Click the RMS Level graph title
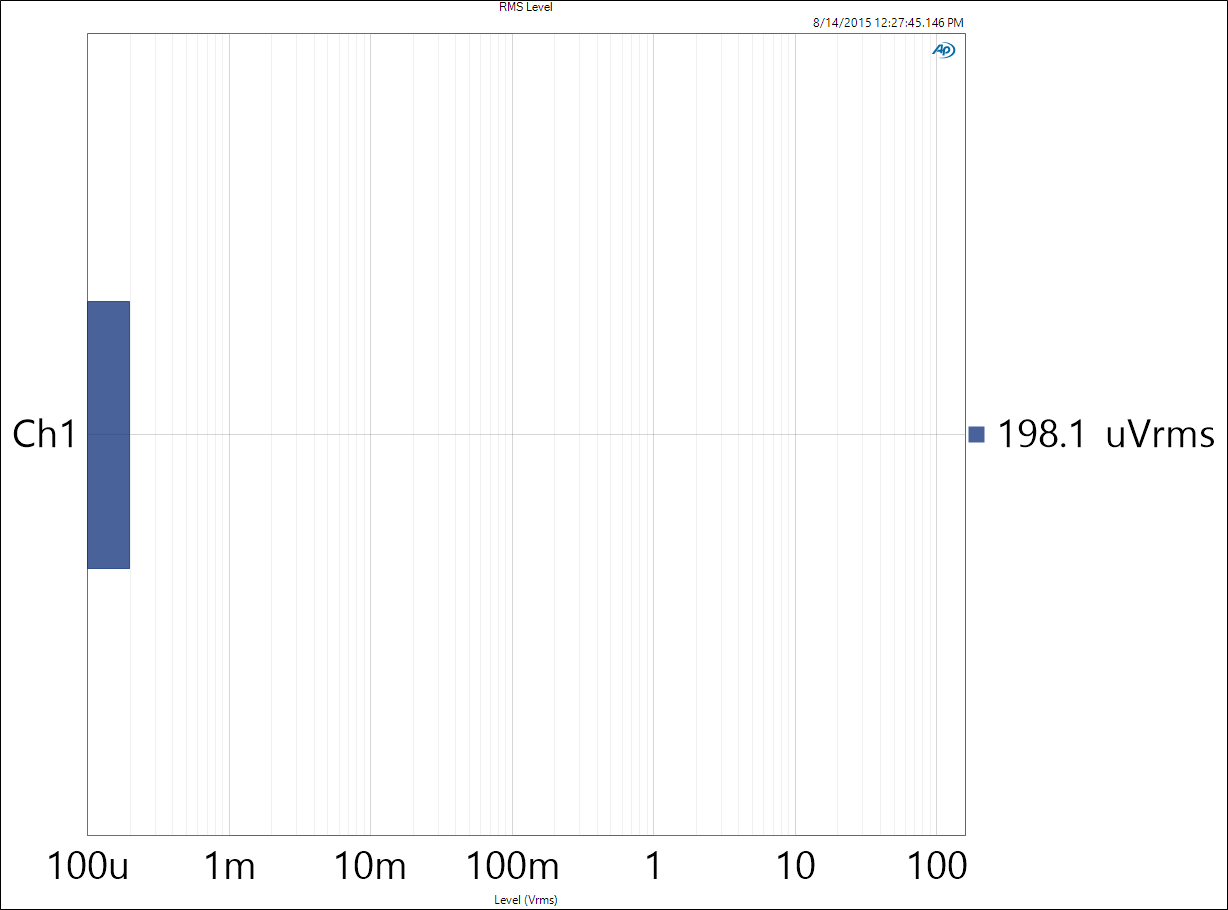 click(526, 7)
